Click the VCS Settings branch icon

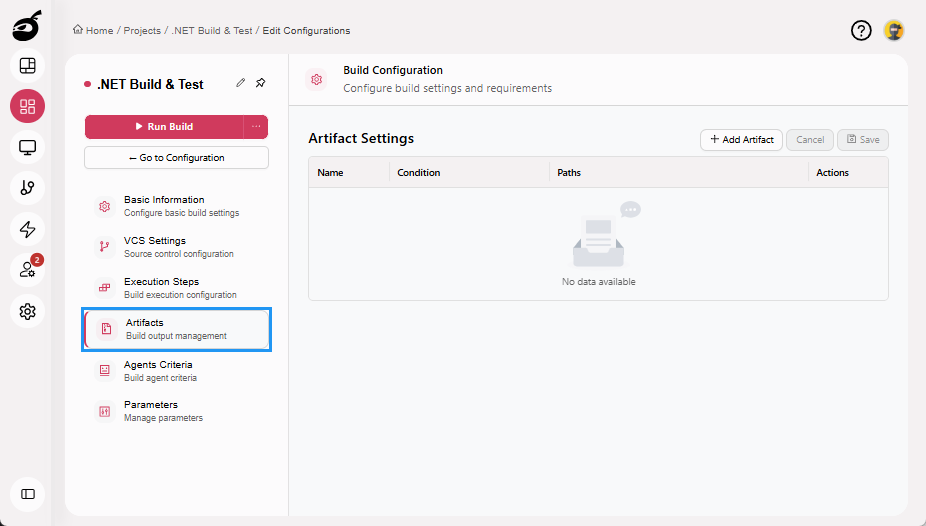click(x=105, y=247)
